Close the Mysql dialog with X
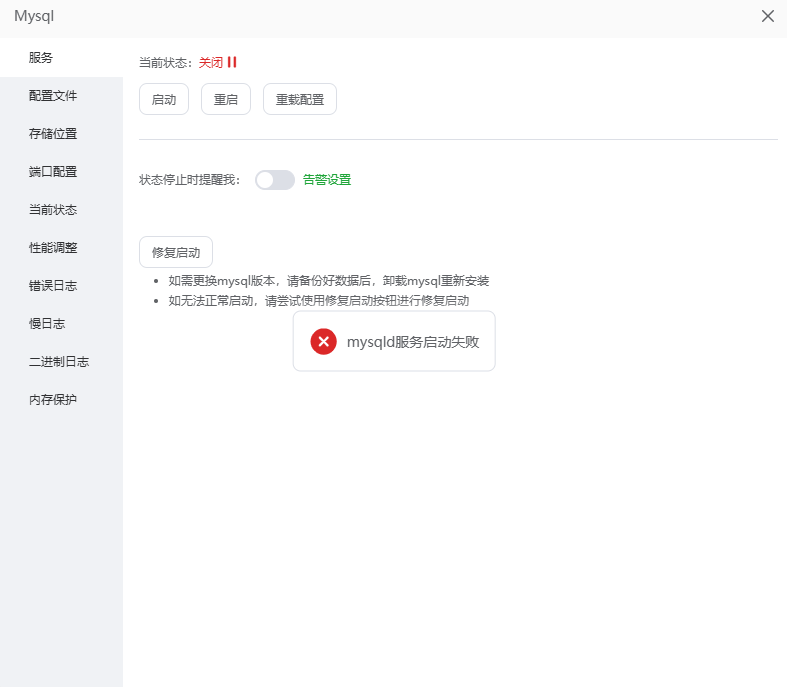 (767, 16)
